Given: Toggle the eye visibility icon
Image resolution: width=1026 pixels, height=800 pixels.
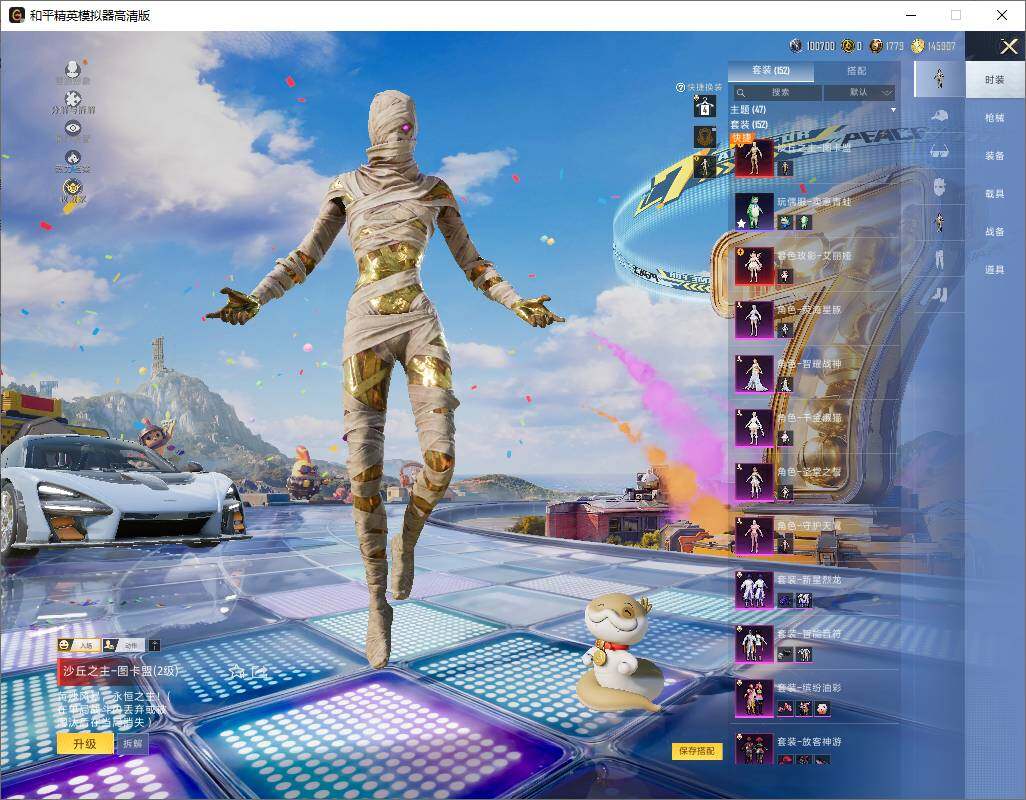Looking at the screenshot, I should tap(72, 128).
